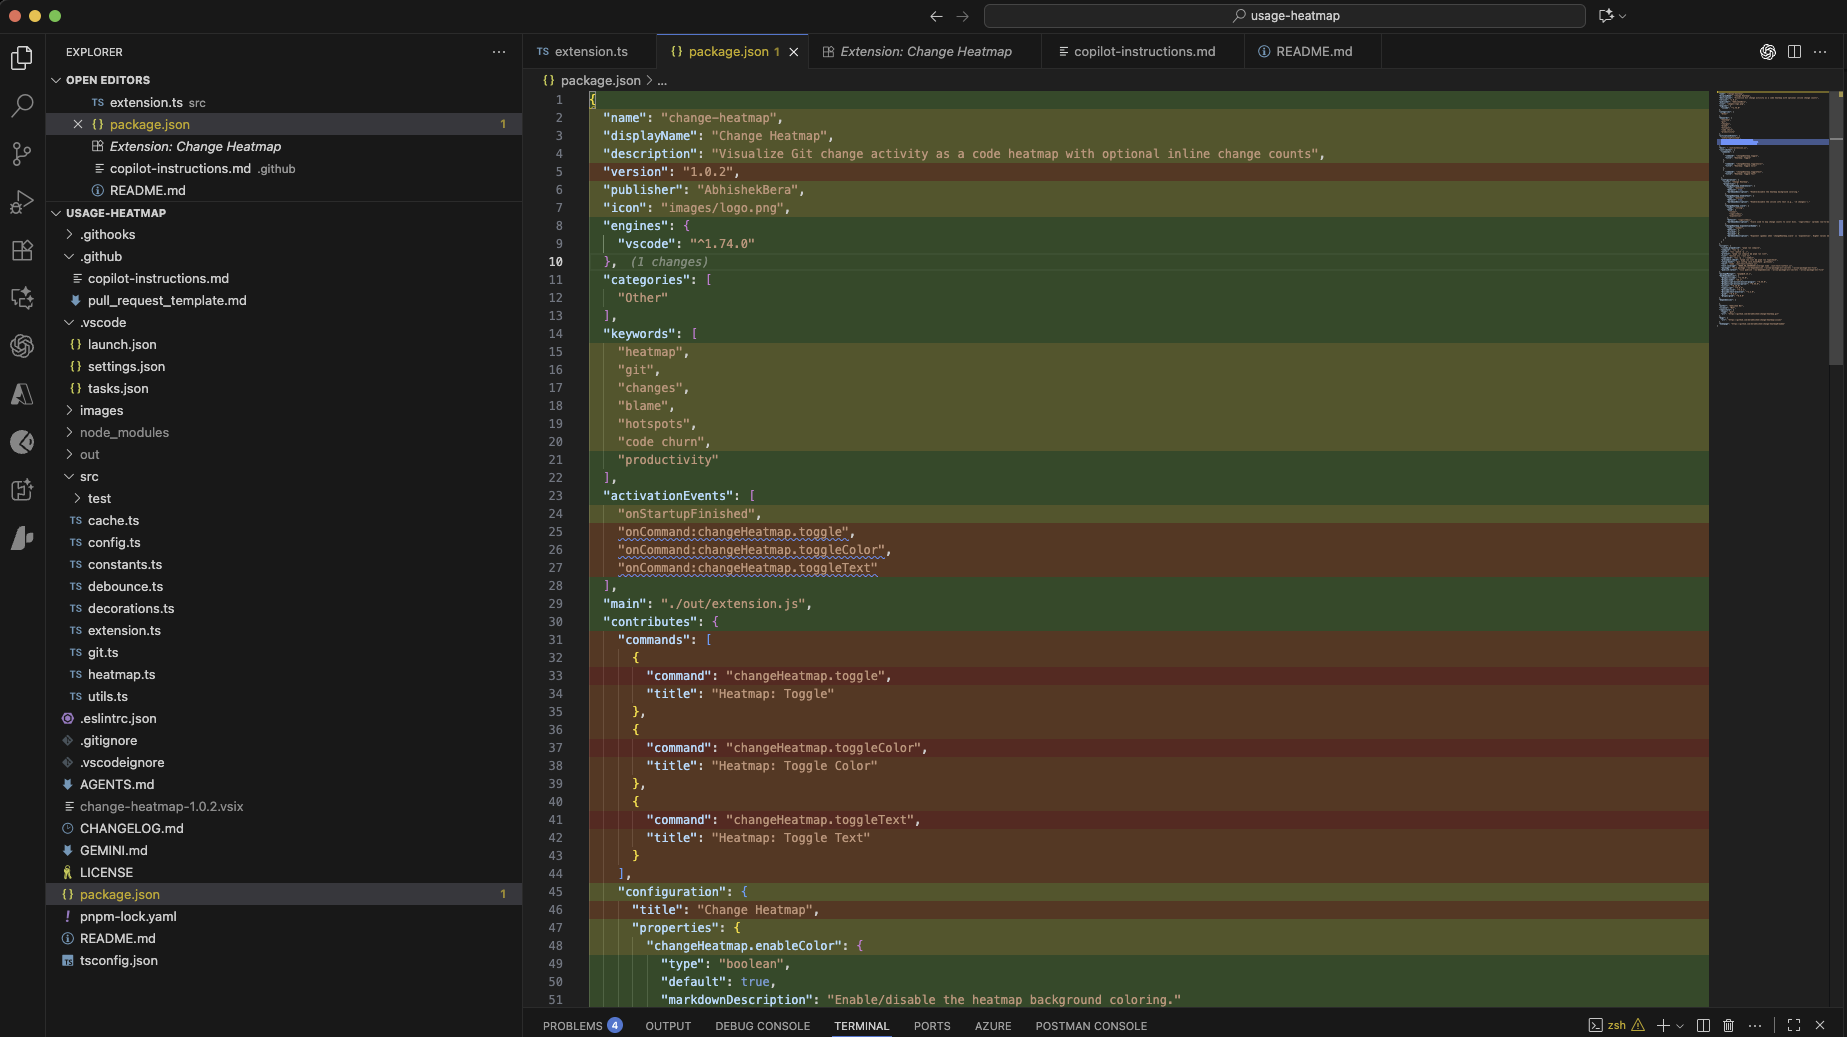
Task: Open the Run and Debug view
Action: [22, 202]
